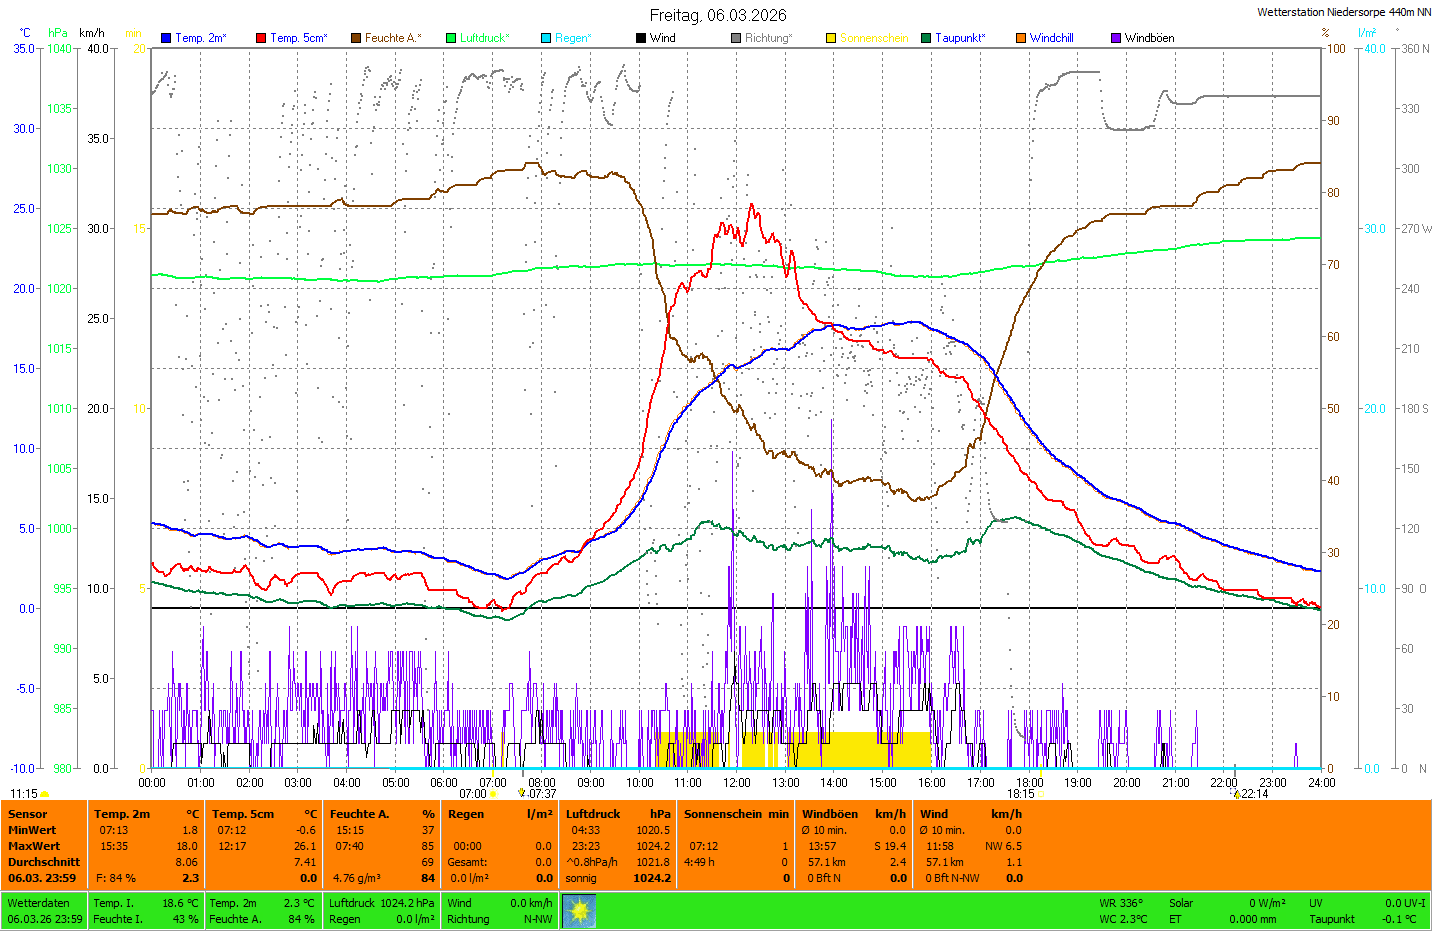Click Wetterstation Niedersorpe 440m NN label
The height and width of the screenshot is (931, 1432).
pos(1343,12)
